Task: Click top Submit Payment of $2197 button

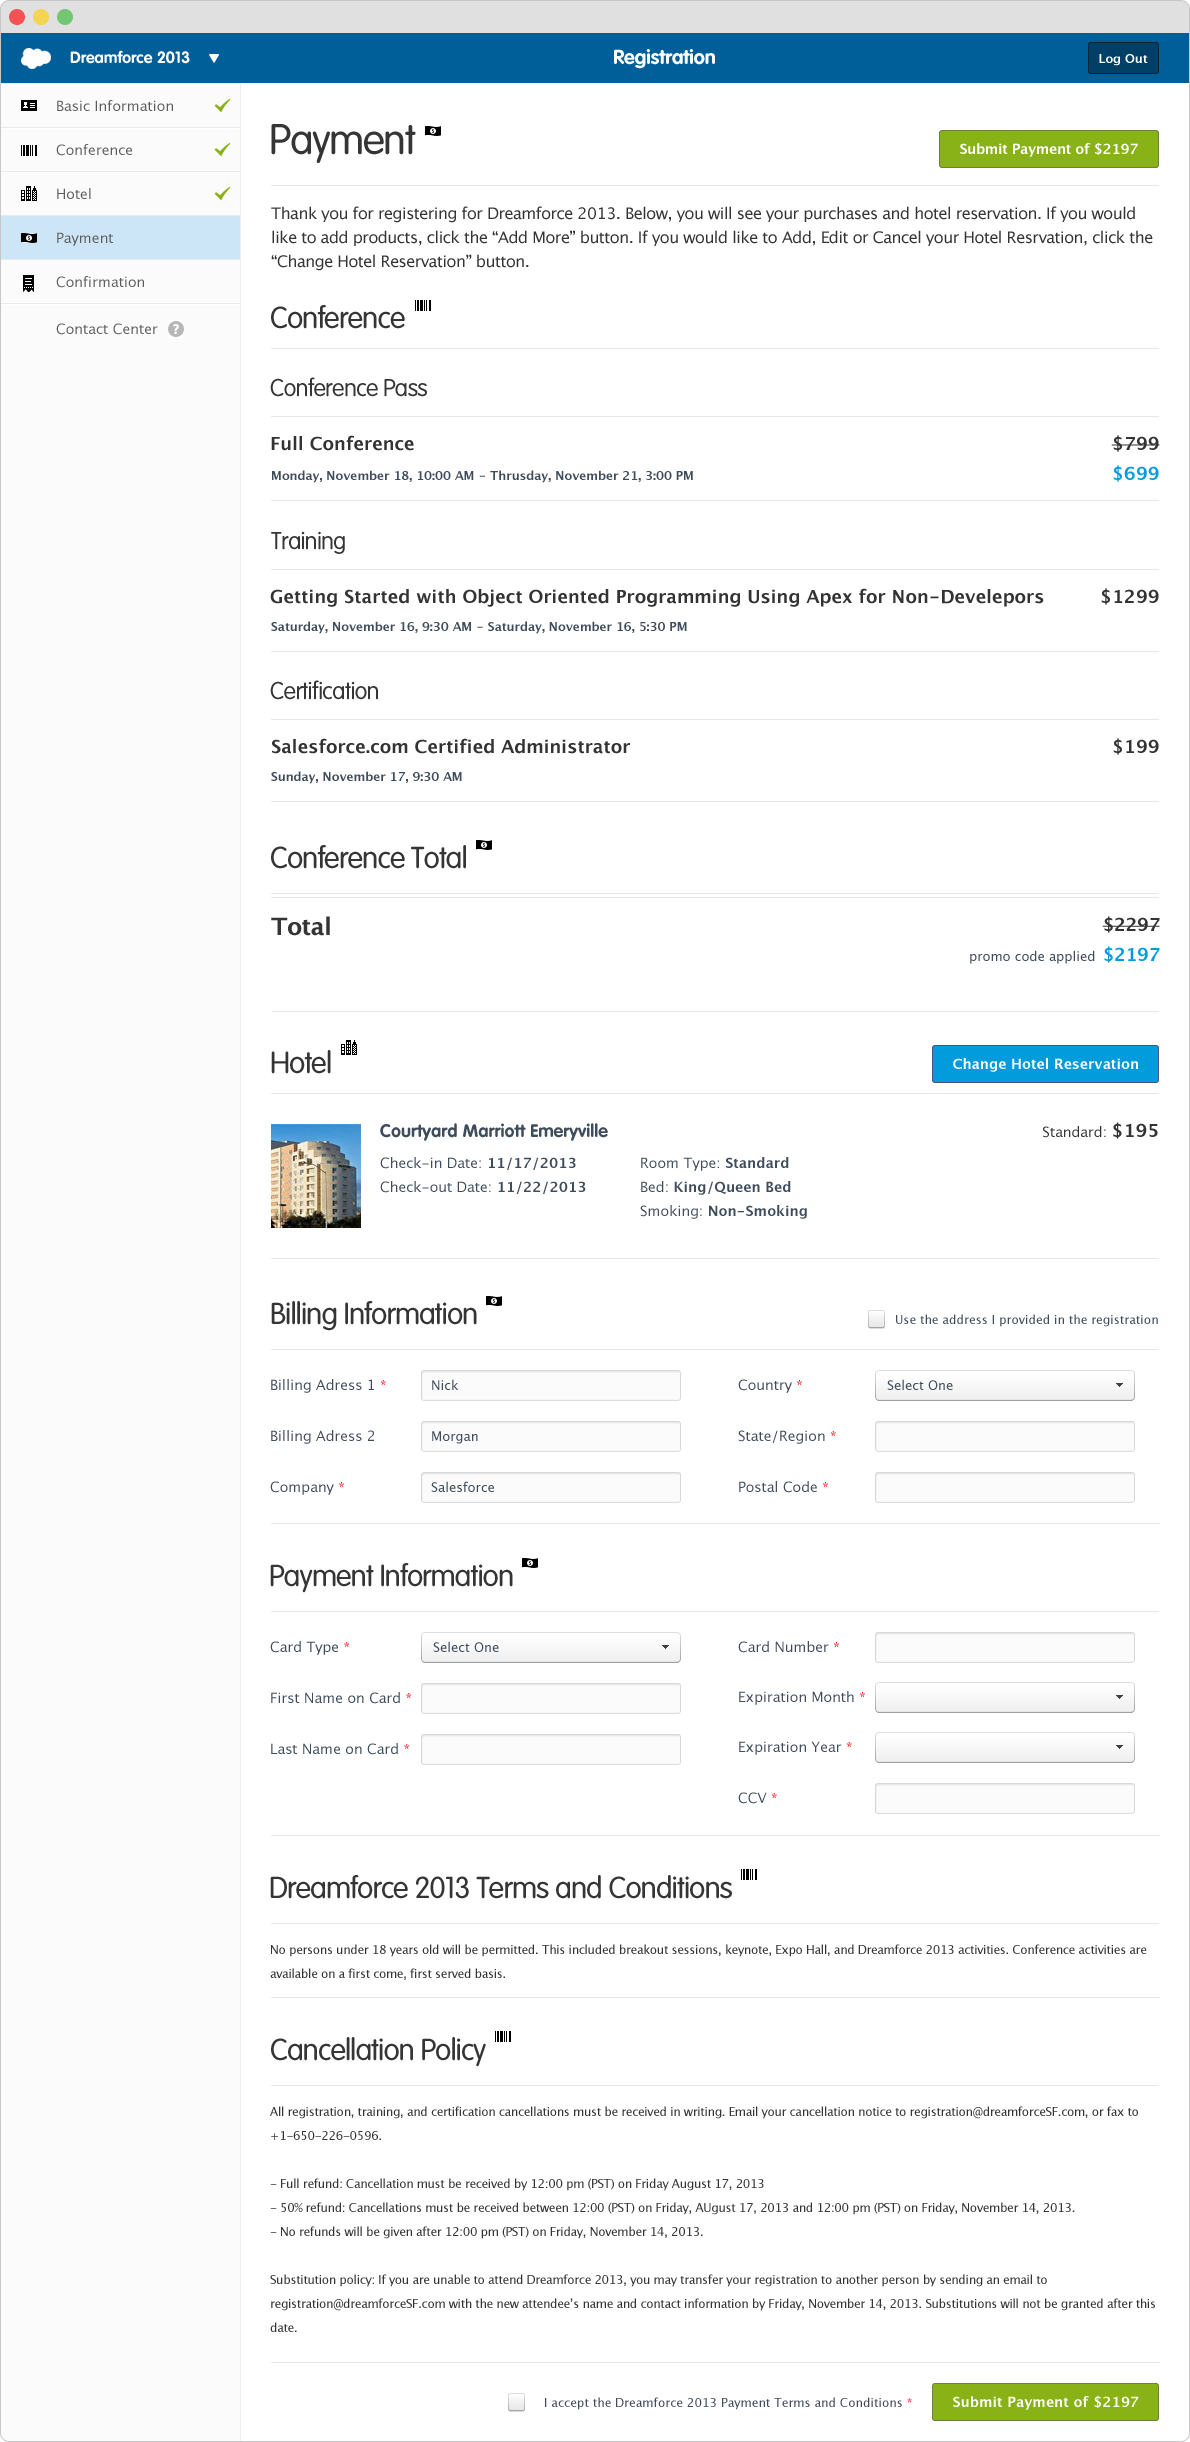Action: click(x=1048, y=149)
